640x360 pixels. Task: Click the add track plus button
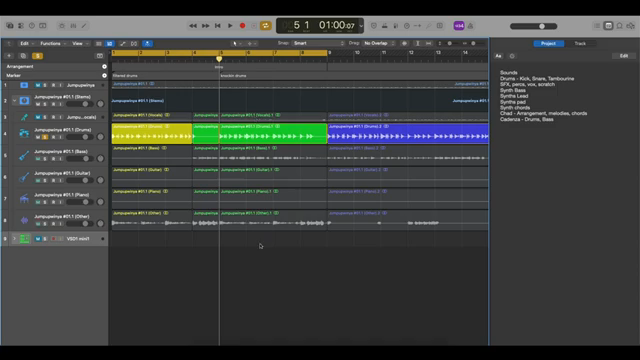tap(9, 56)
